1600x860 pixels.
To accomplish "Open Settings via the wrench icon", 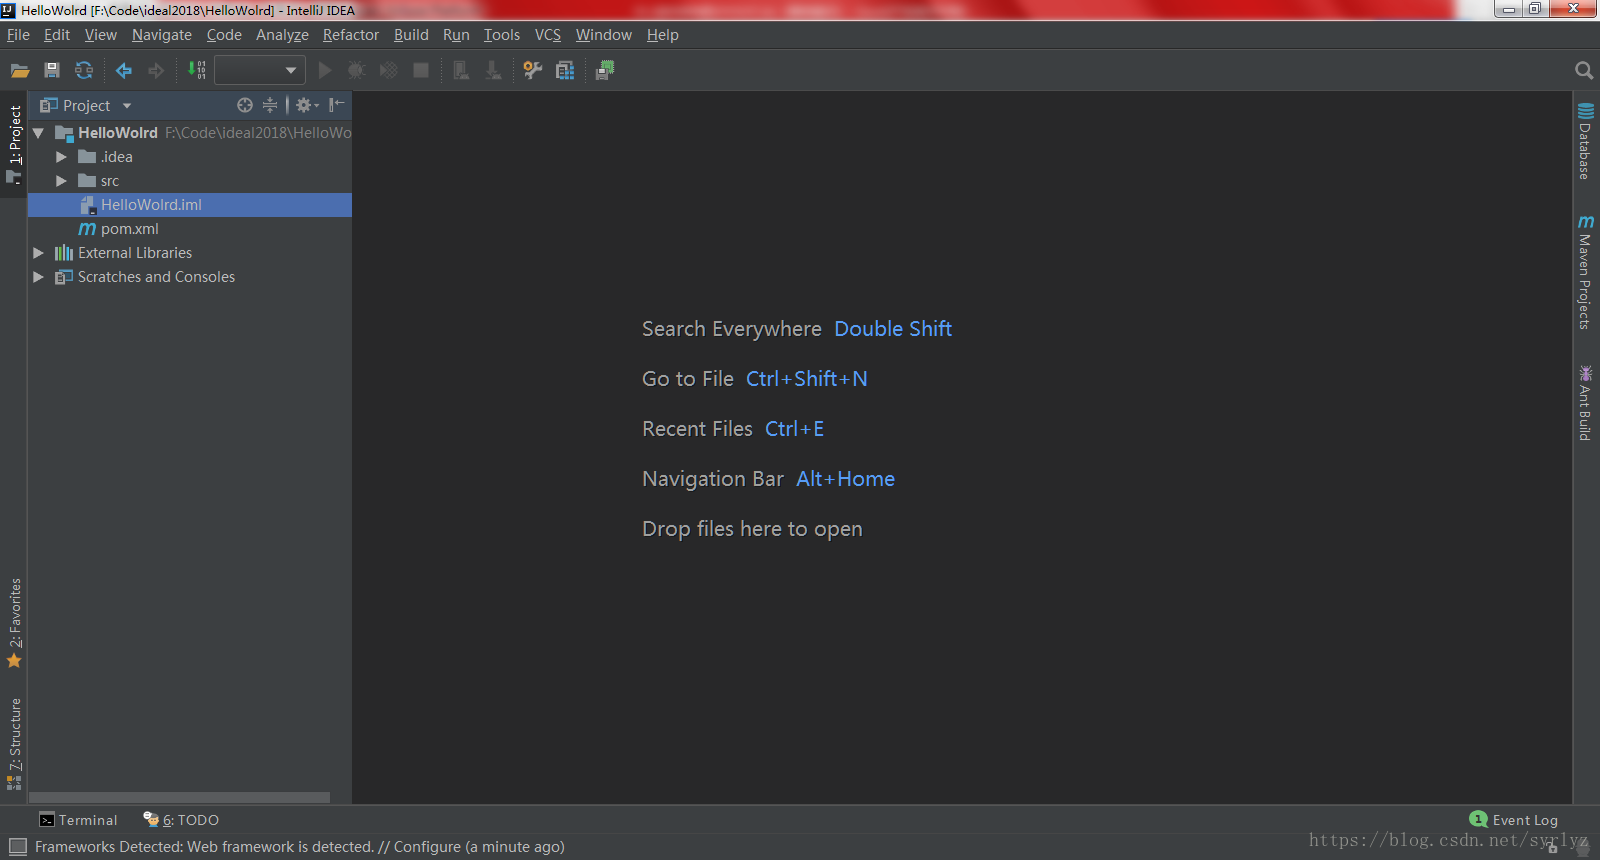I will [533, 70].
